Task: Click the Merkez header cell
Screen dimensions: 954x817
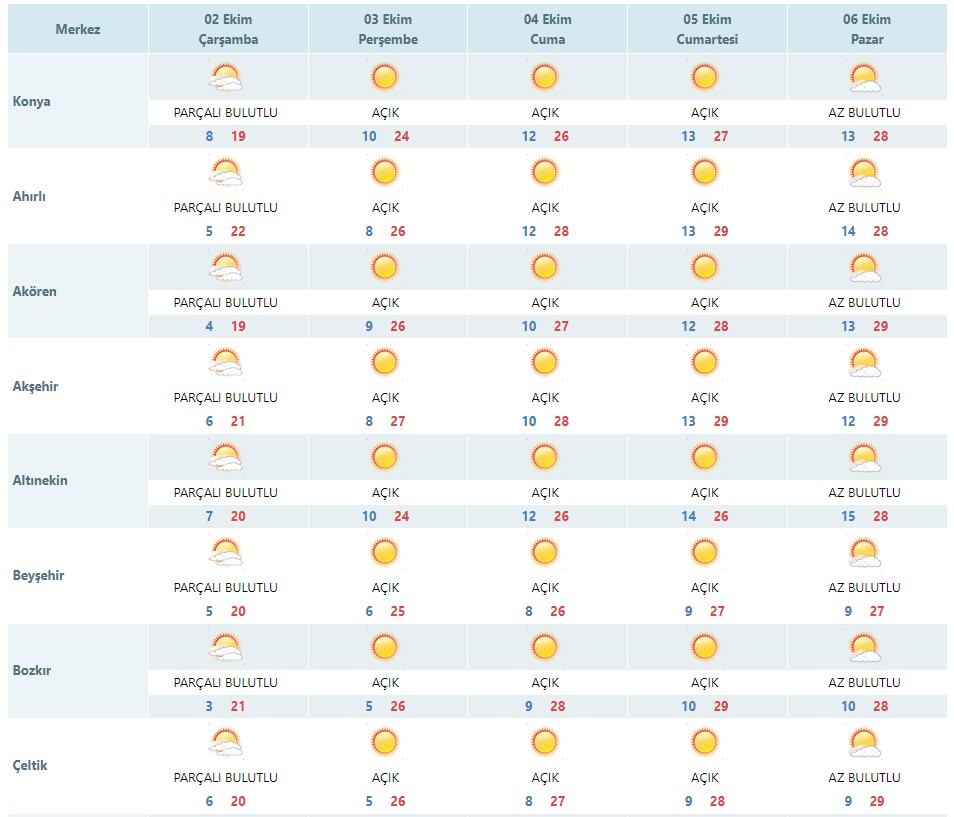Action: (78, 29)
